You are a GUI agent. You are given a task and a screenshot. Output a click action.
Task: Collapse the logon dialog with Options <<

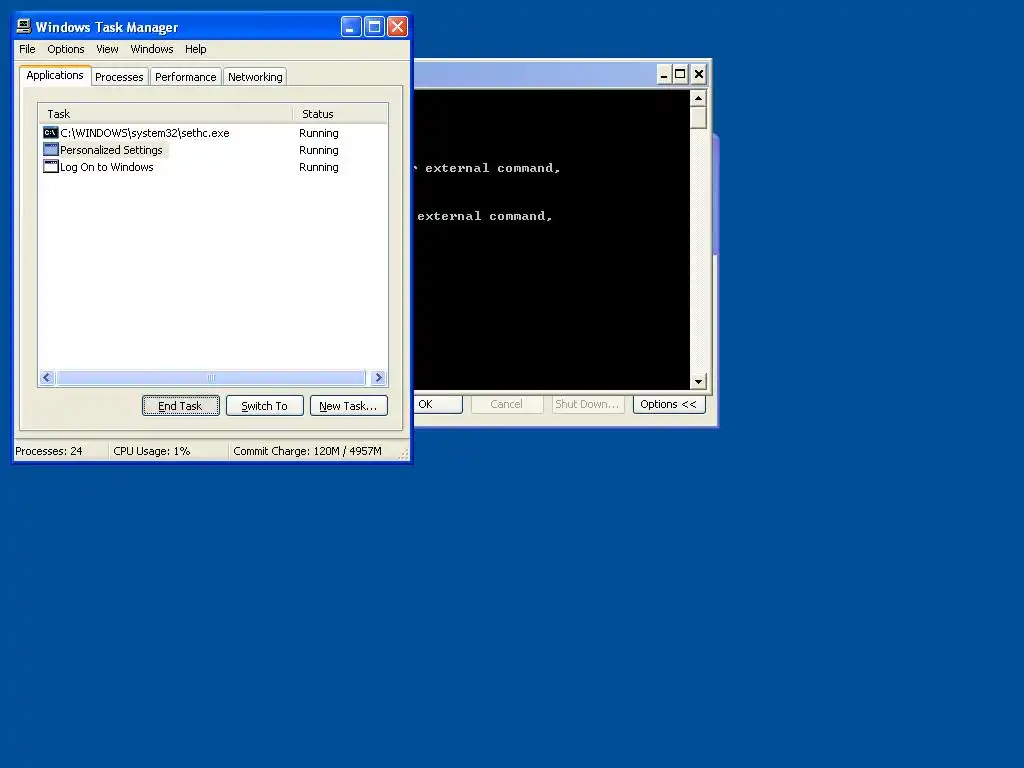(669, 404)
